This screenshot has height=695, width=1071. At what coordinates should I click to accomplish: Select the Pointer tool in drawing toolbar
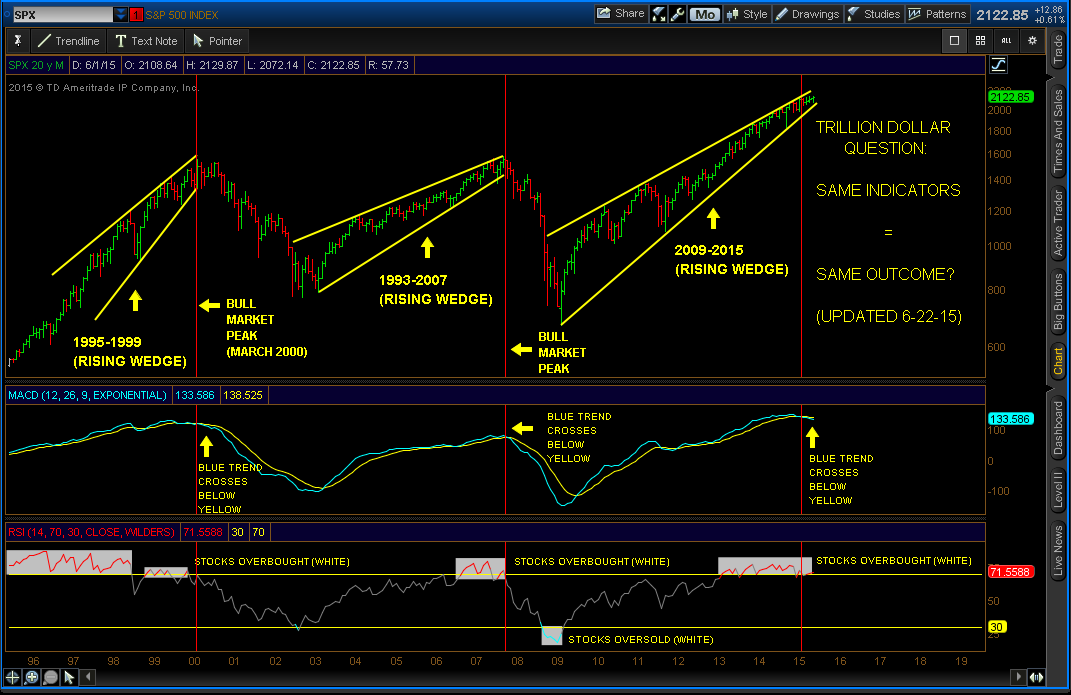217,41
